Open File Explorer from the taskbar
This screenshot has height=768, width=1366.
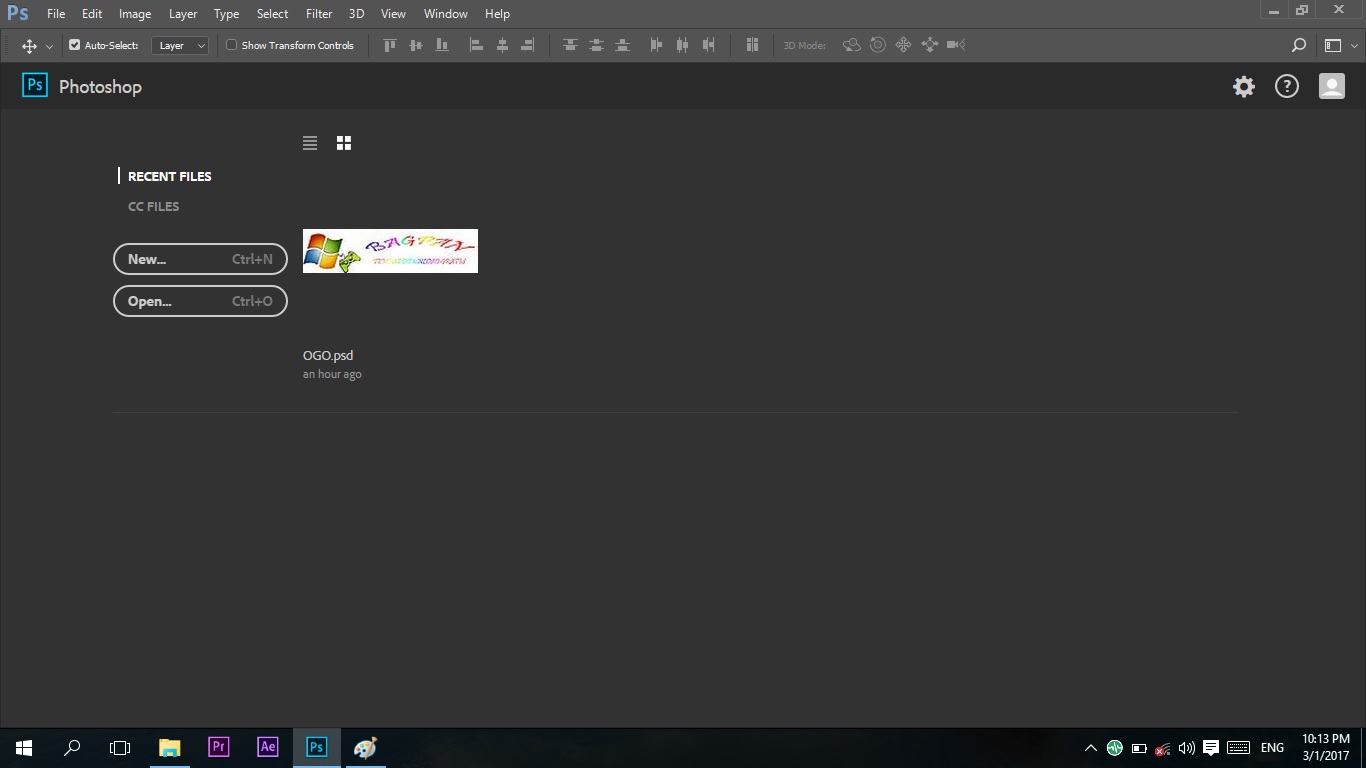tap(170, 748)
